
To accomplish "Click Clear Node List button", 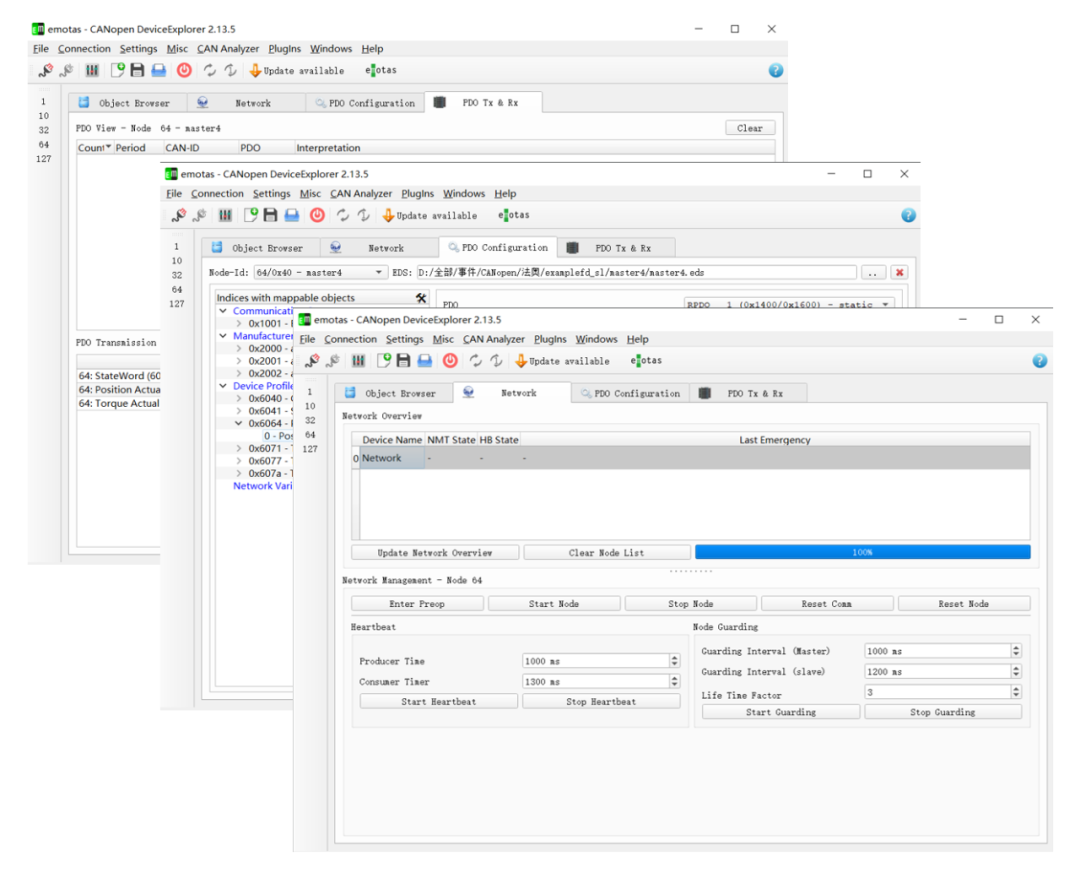I will point(607,553).
